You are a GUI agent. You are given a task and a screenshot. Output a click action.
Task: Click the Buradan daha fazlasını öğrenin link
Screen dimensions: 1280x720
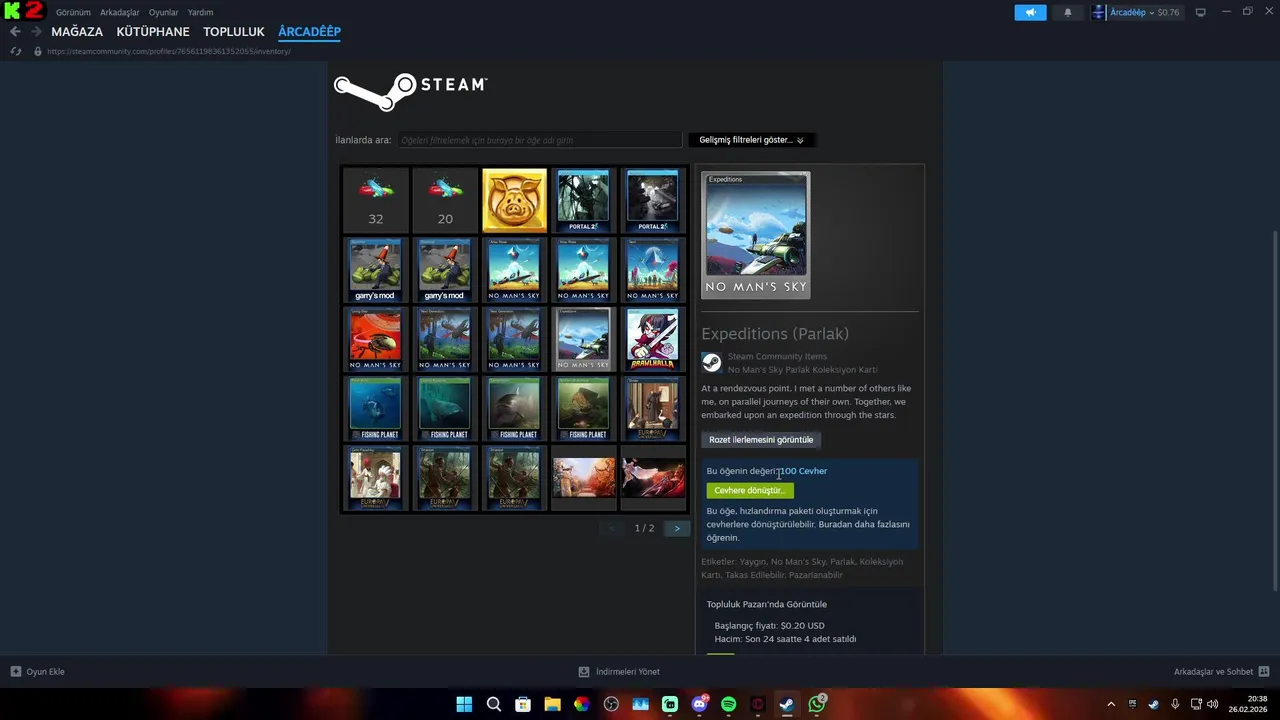[x=808, y=531]
